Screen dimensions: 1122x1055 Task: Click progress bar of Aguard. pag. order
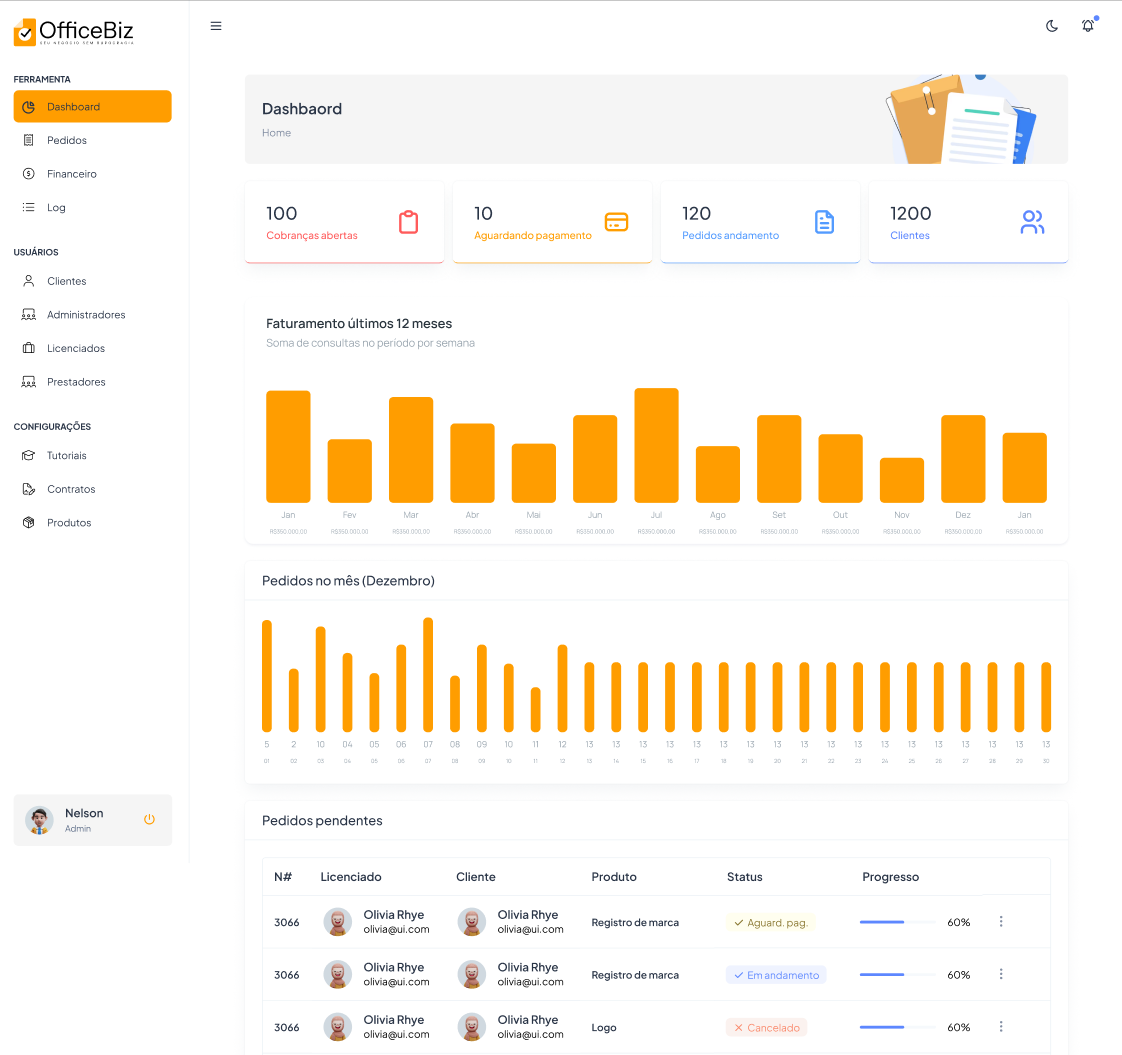coord(897,922)
